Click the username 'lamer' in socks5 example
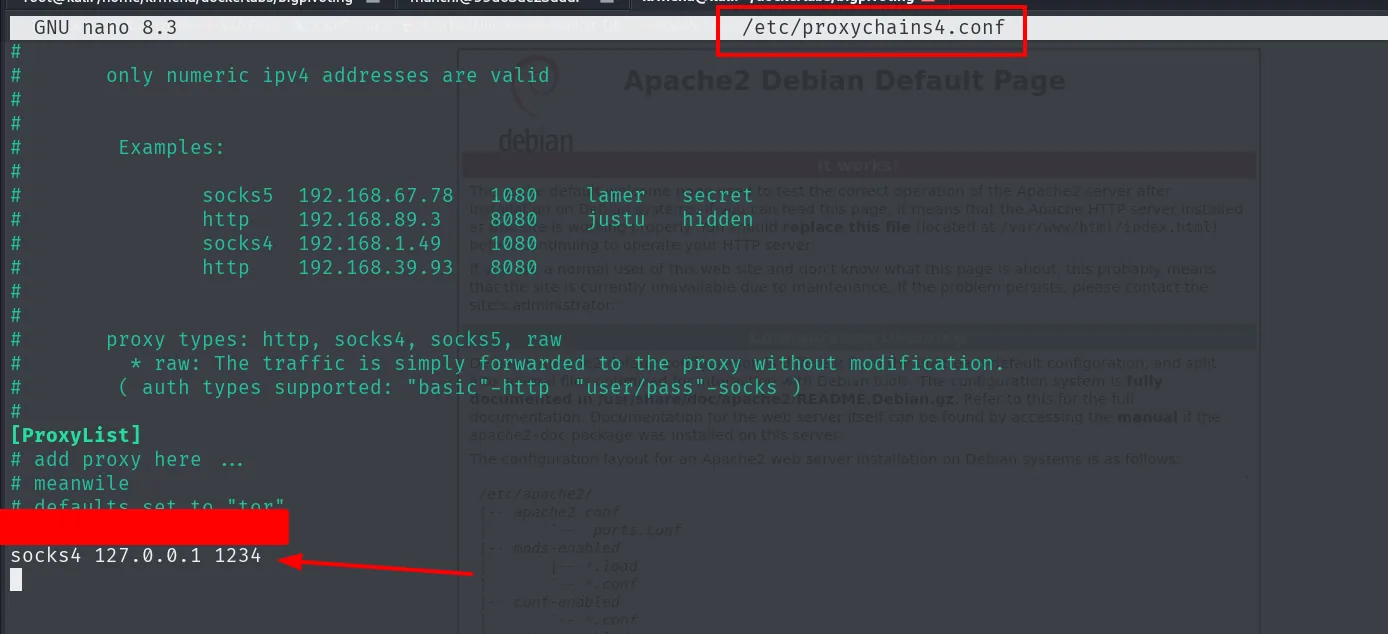This screenshot has width=1388, height=634. 616,195
